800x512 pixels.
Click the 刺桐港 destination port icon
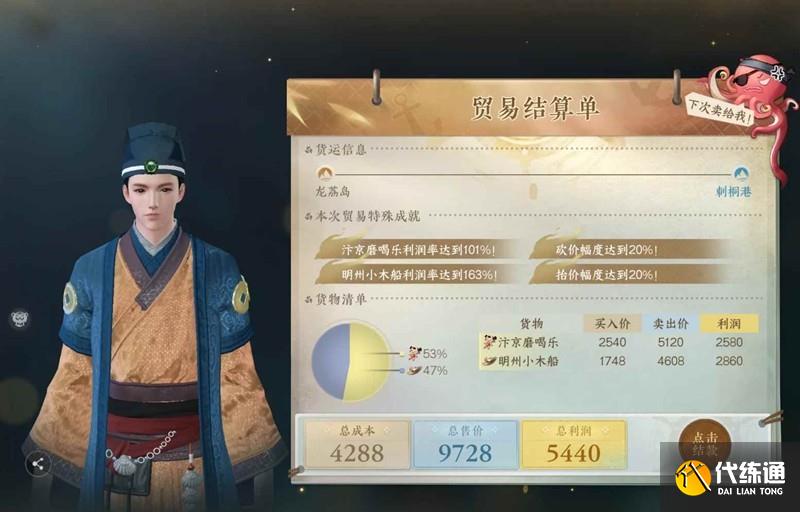740,174
